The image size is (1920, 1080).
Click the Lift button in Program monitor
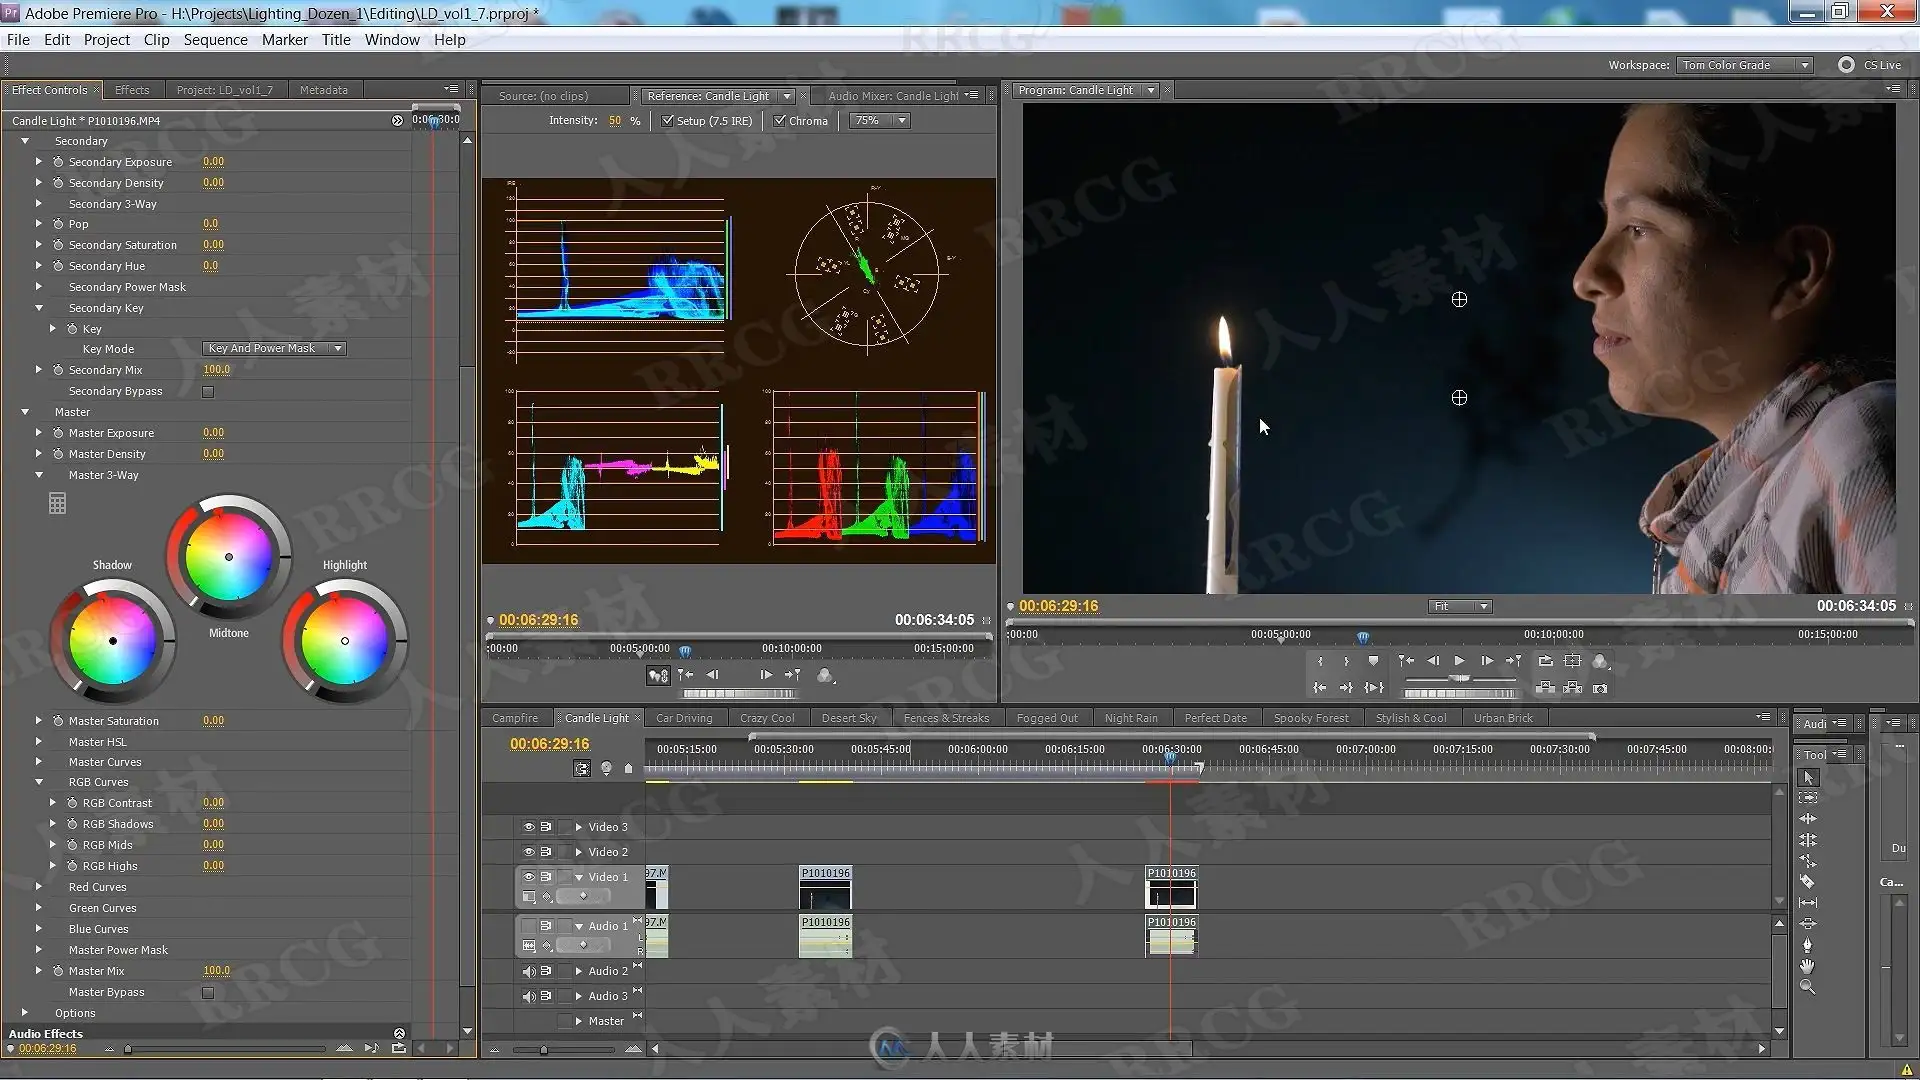1545,688
